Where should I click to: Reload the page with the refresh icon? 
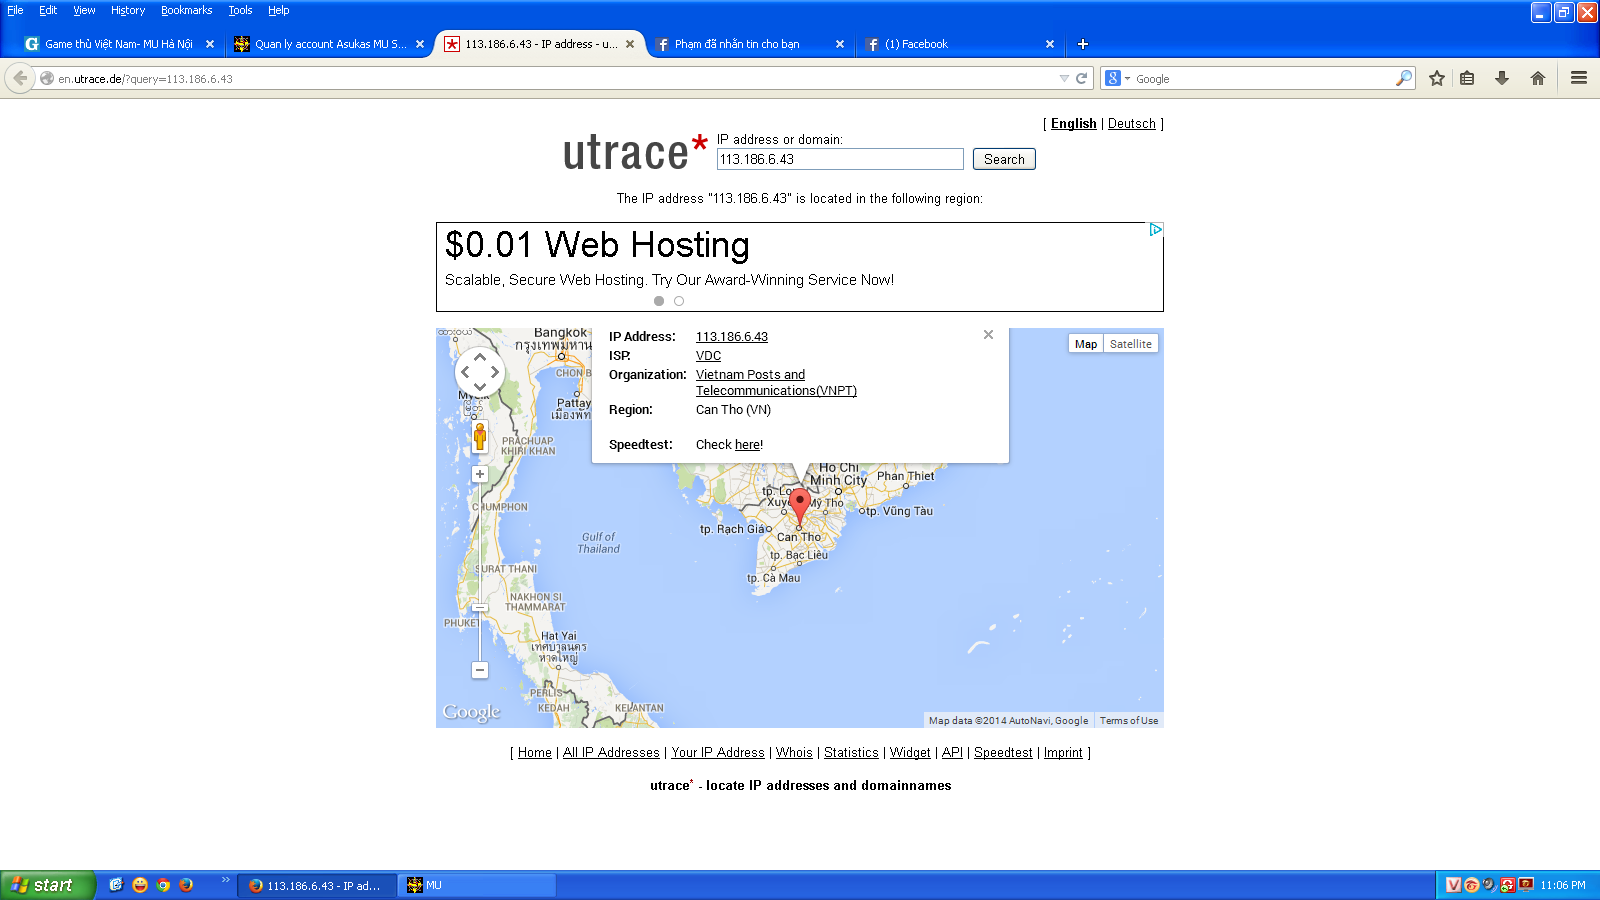1081,78
